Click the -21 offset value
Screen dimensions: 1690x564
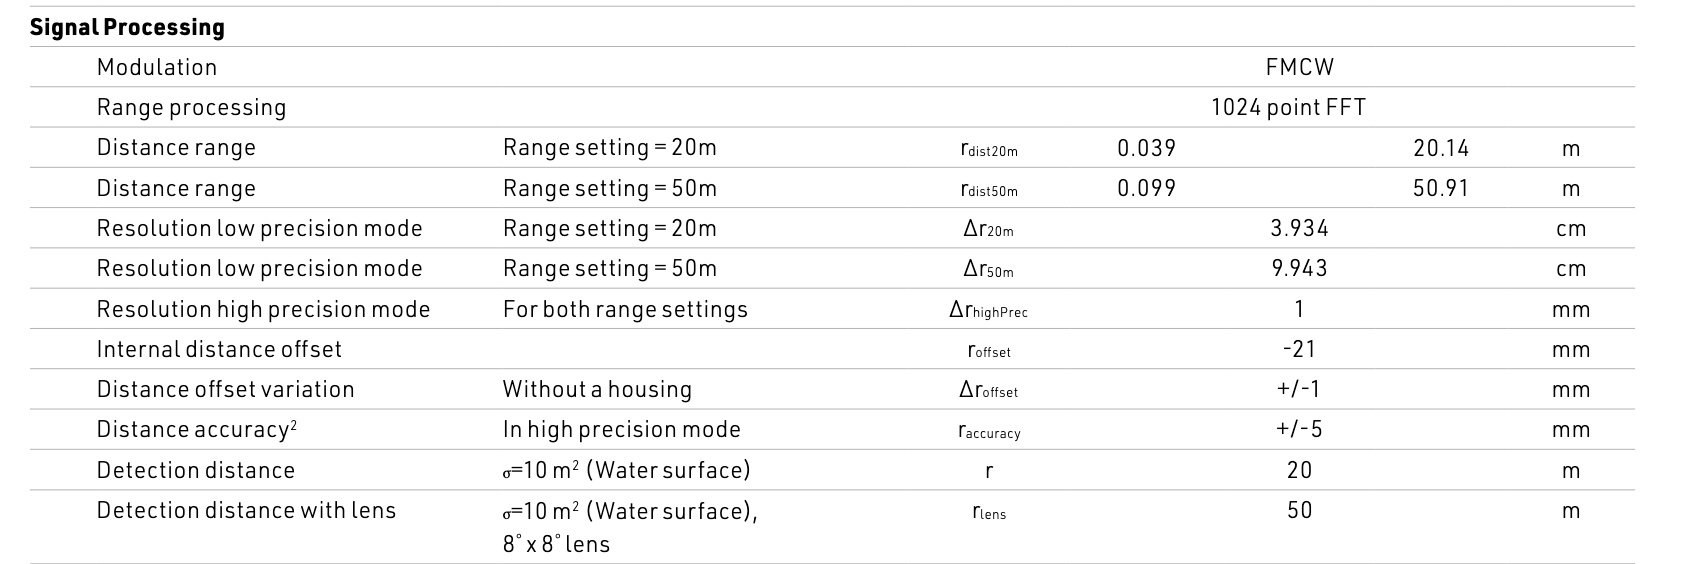click(1299, 349)
